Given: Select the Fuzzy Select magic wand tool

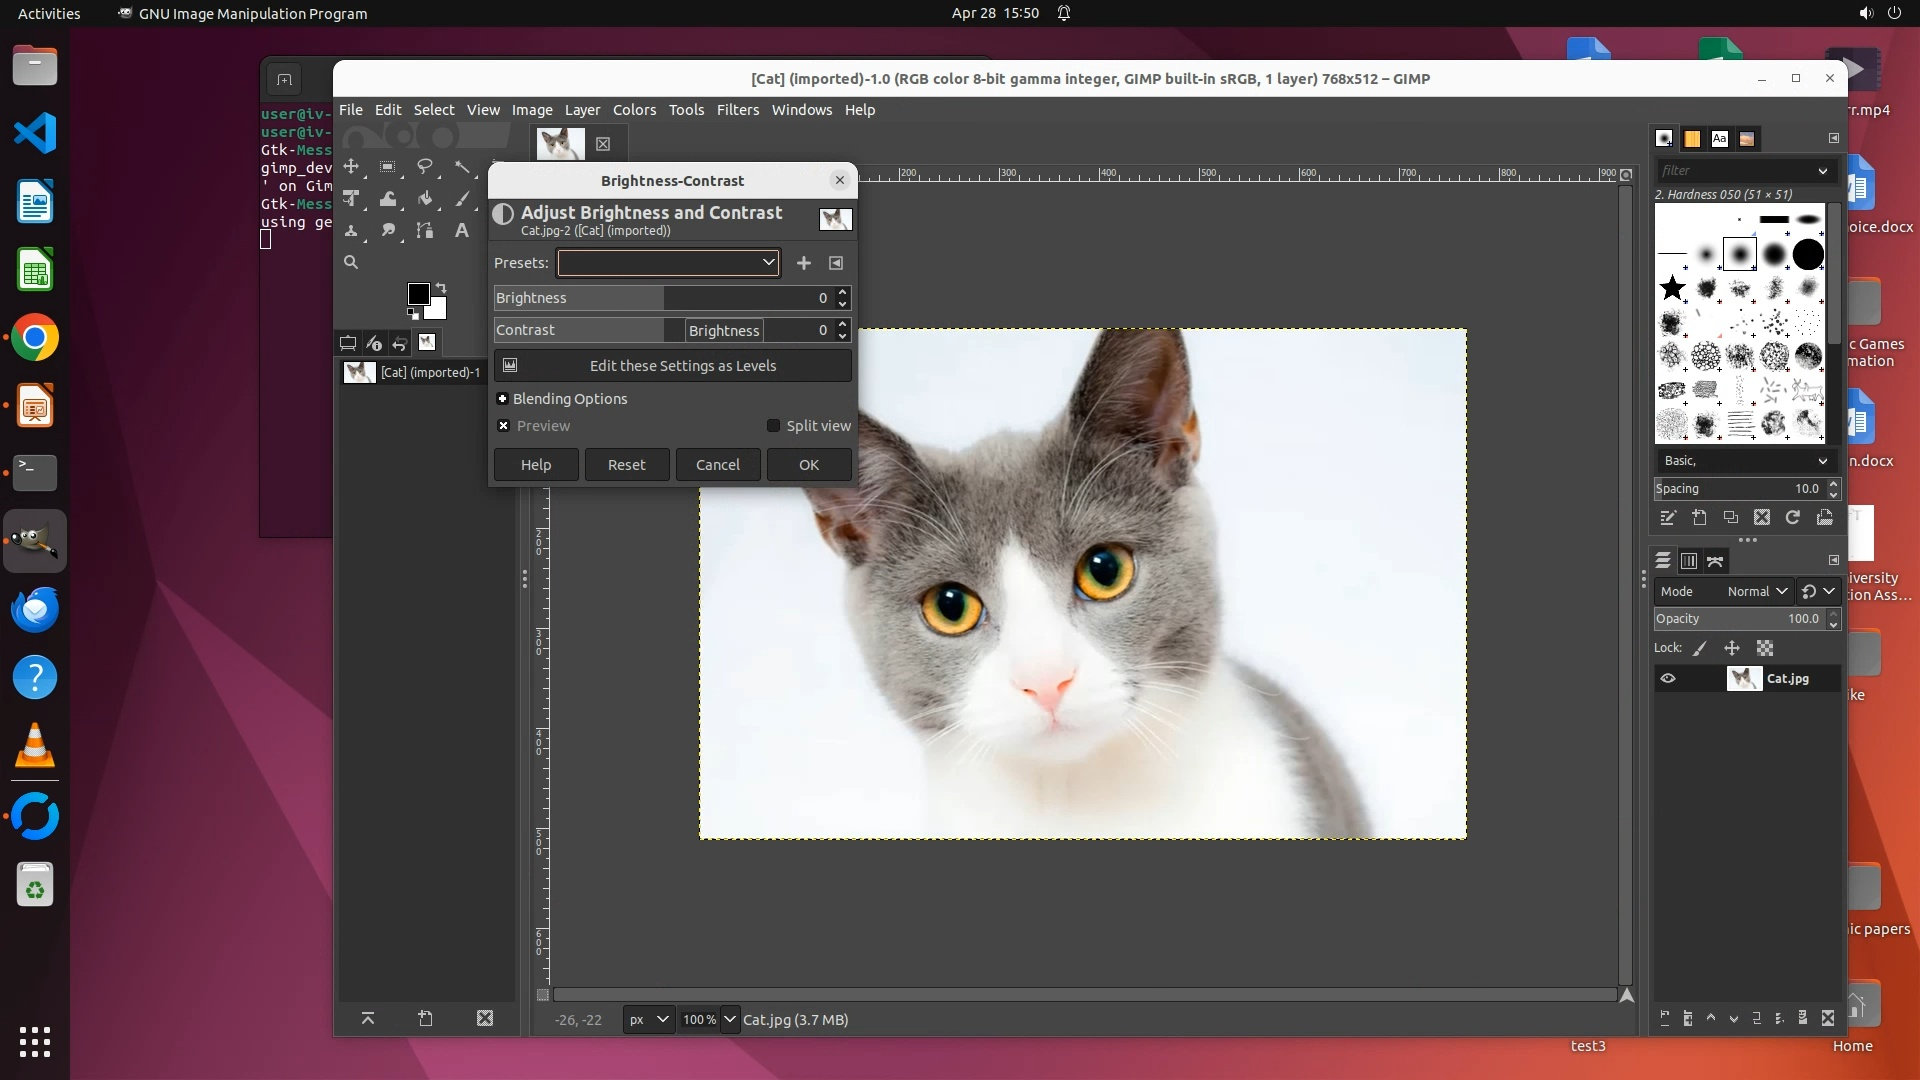Looking at the screenshot, I should (462, 167).
